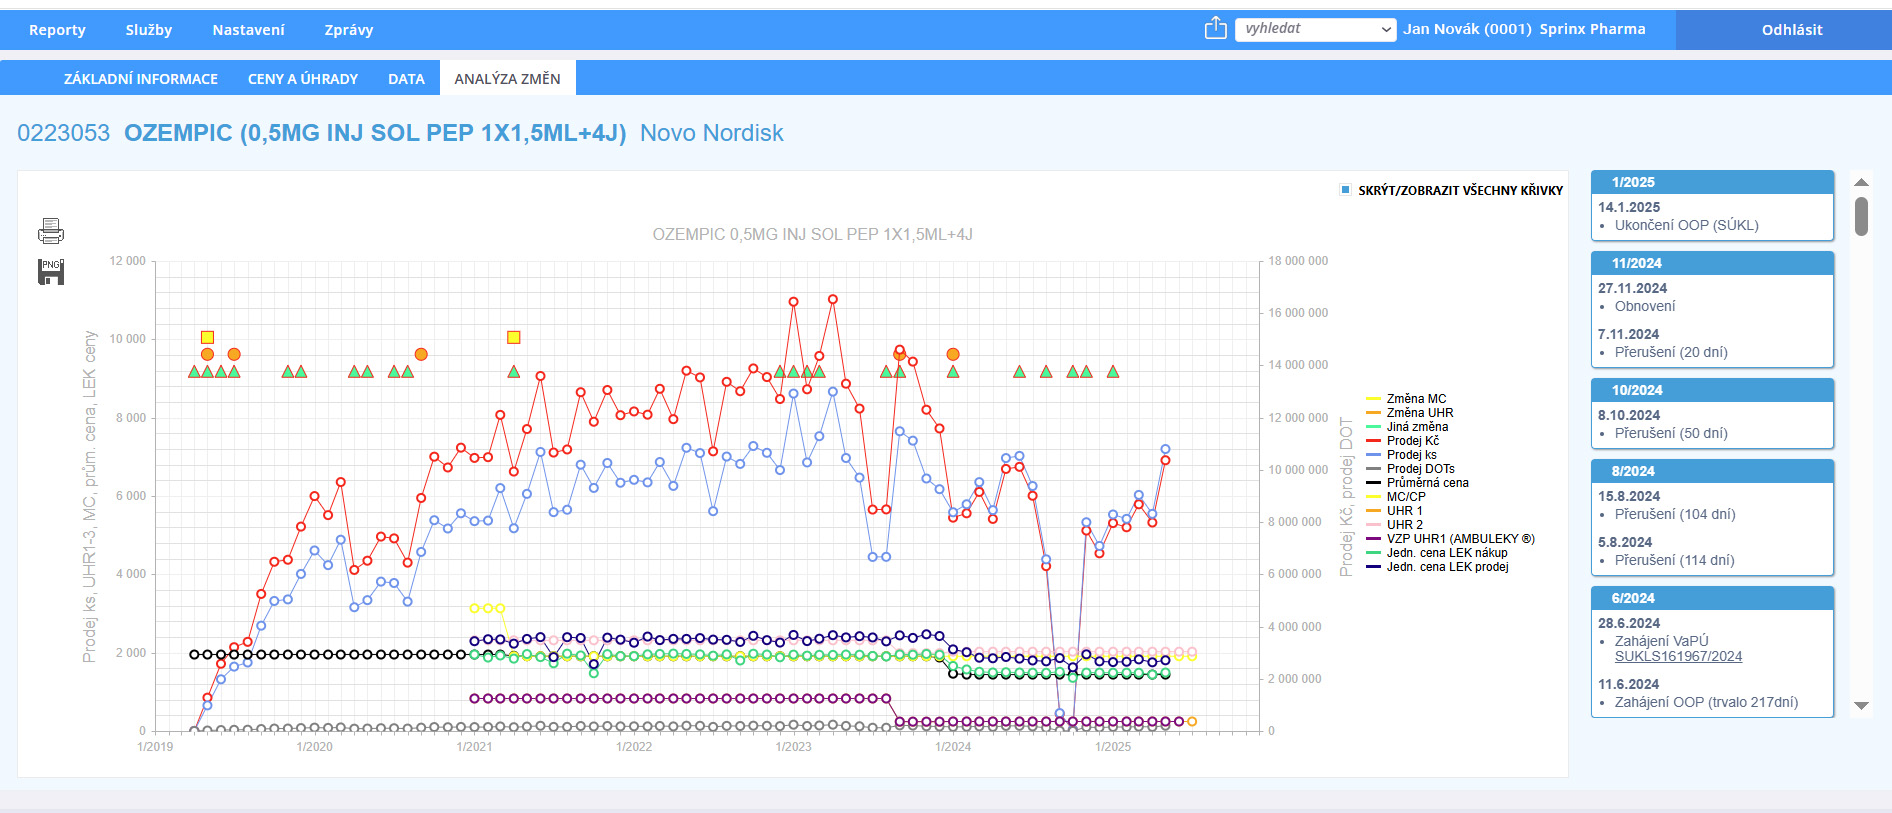
Task: Open the Služby menu
Action: (x=149, y=30)
